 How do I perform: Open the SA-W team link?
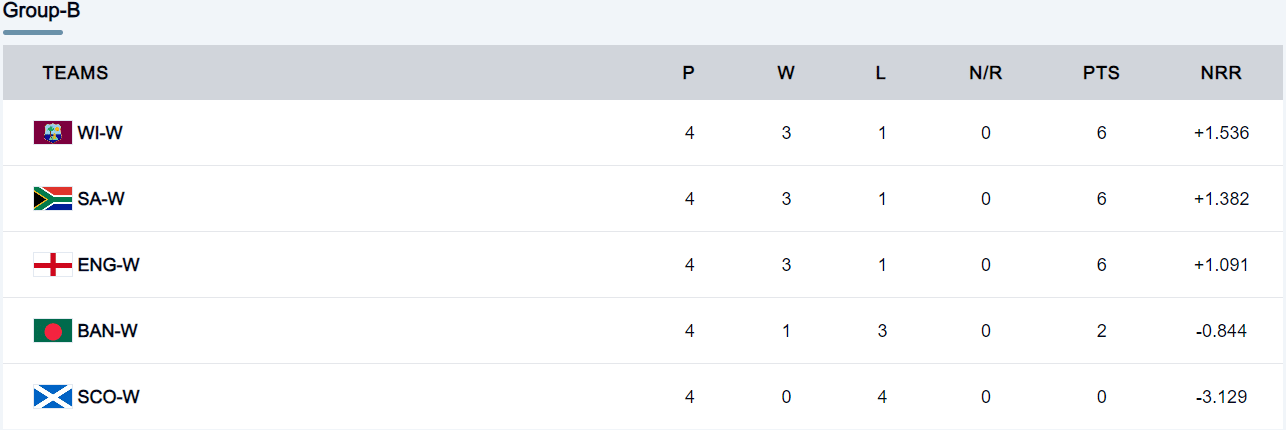point(101,199)
